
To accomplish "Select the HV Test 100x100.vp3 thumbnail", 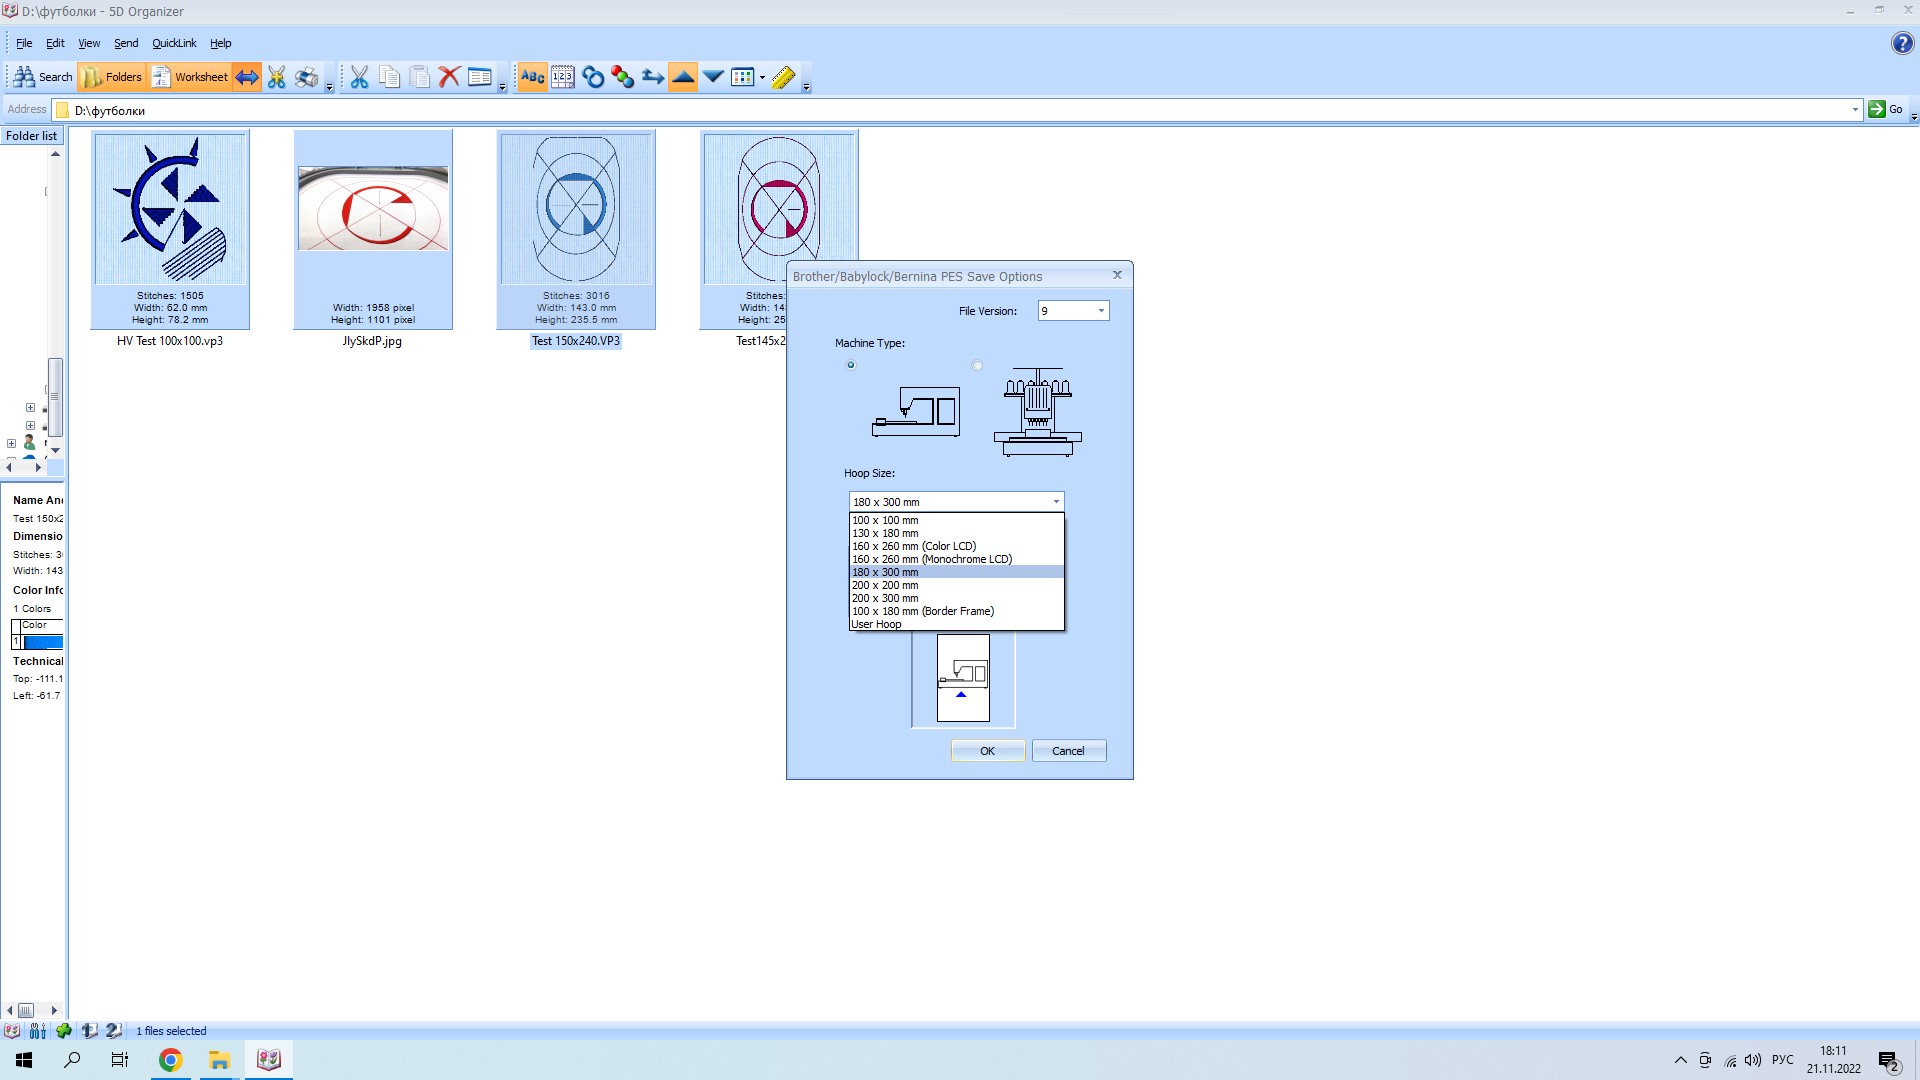I will [170, 230].
